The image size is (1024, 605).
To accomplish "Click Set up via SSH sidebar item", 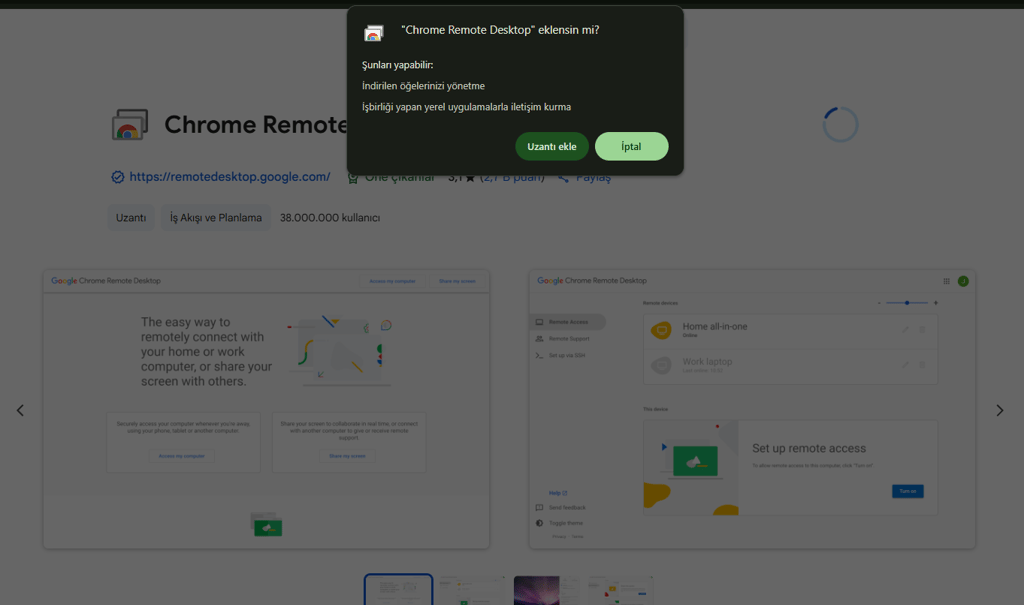I will (560, 355).
